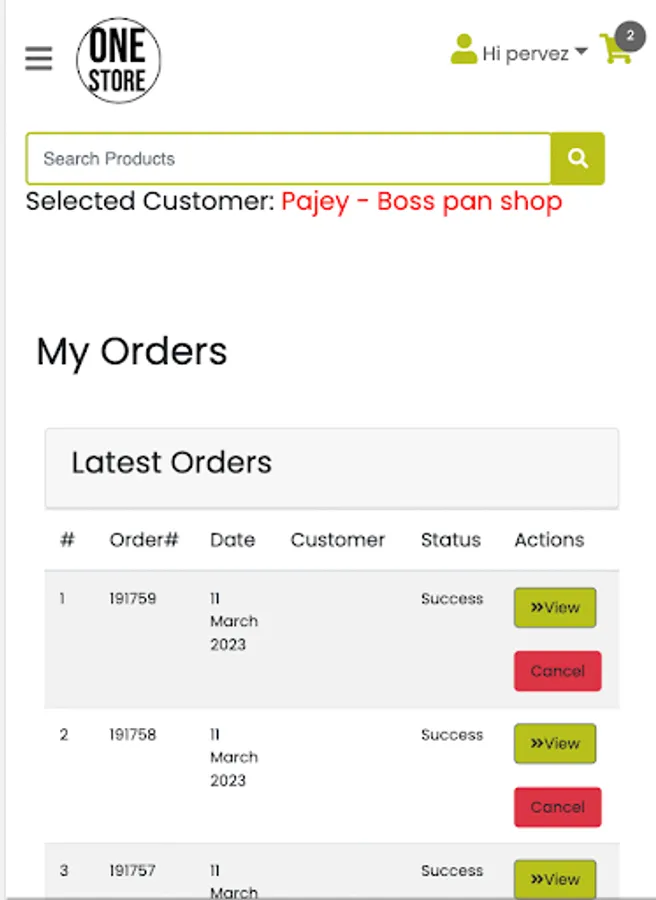The height and width of the screenshot is (900, 656).
Task: Click the Customer column header
Action: coord(337,540)
